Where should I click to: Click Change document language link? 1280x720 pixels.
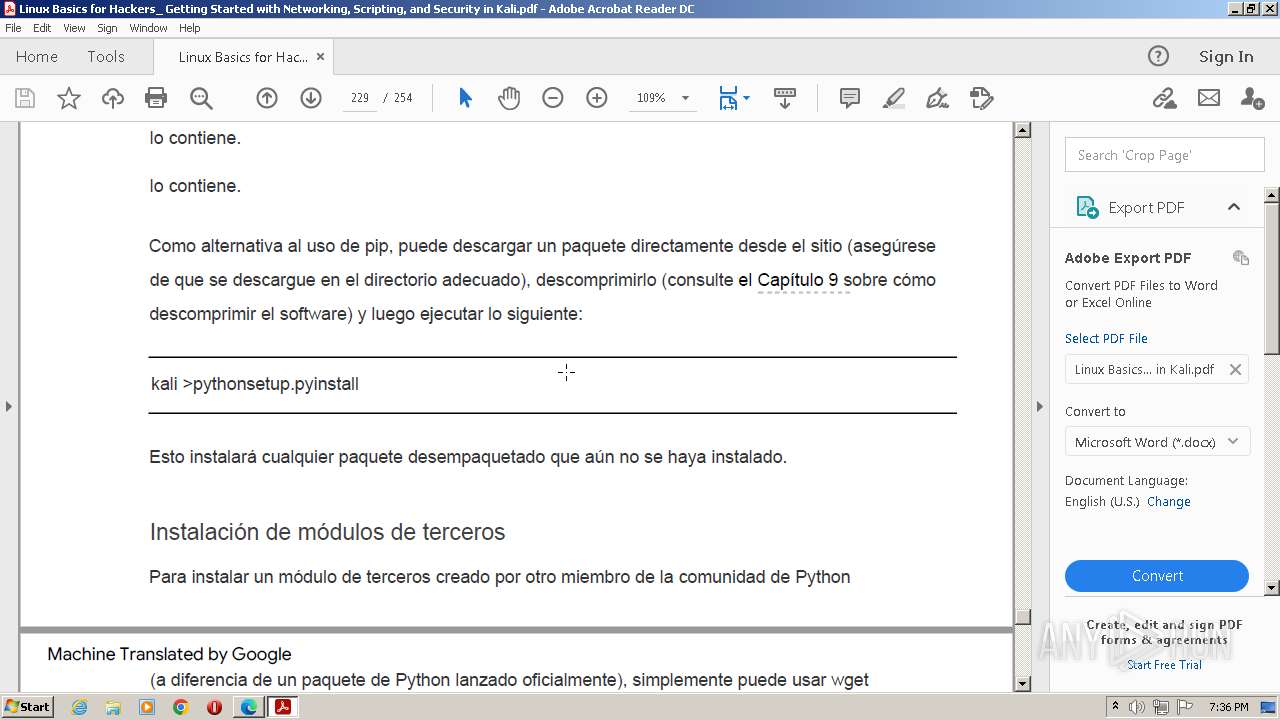point(1169,502)
